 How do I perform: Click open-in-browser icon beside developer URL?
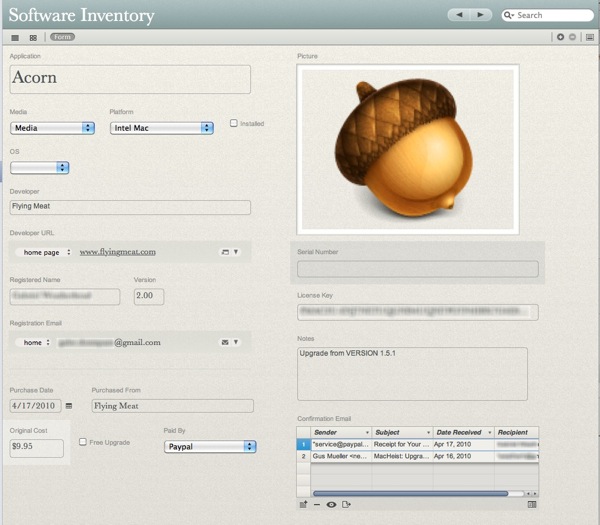point(225,252)
